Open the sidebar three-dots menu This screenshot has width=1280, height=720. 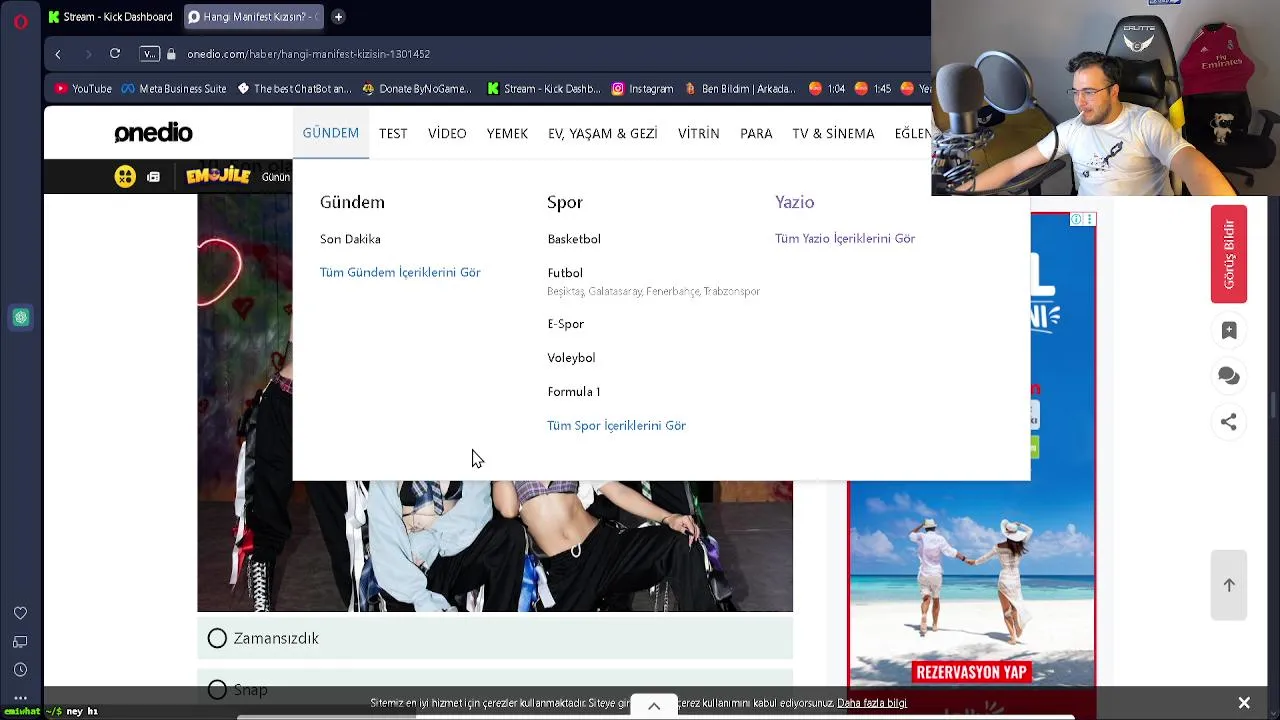20,698
